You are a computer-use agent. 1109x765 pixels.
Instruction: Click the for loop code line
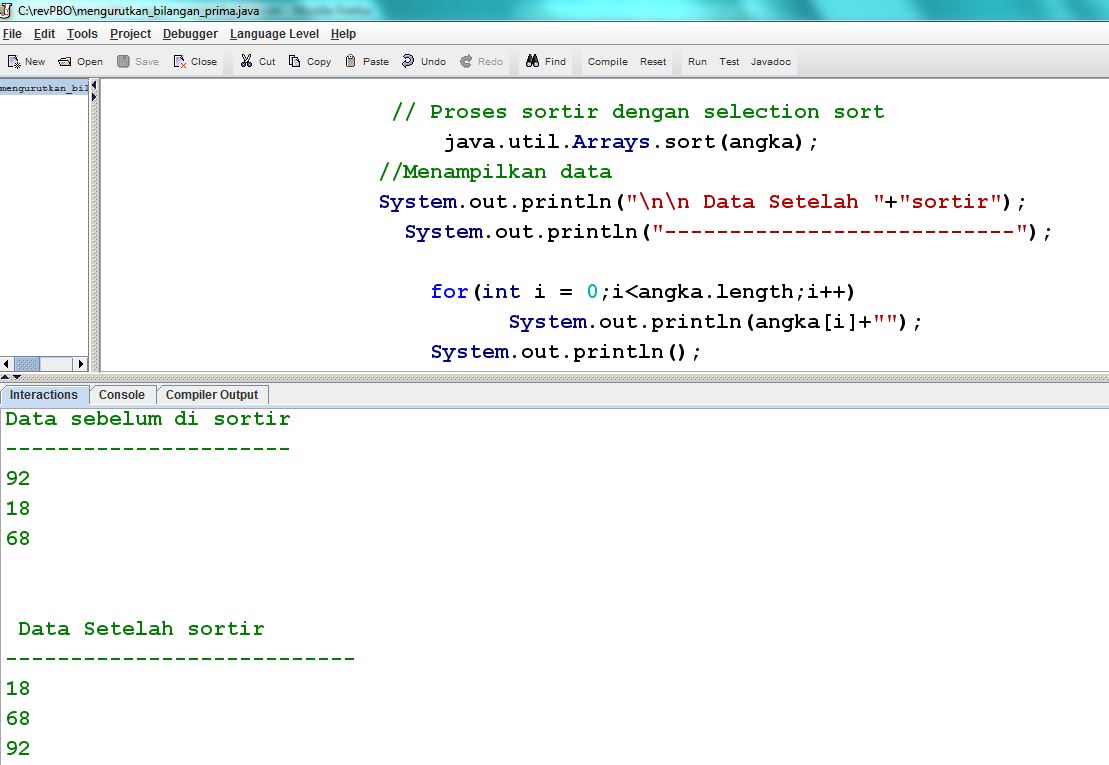coord(643,292)
